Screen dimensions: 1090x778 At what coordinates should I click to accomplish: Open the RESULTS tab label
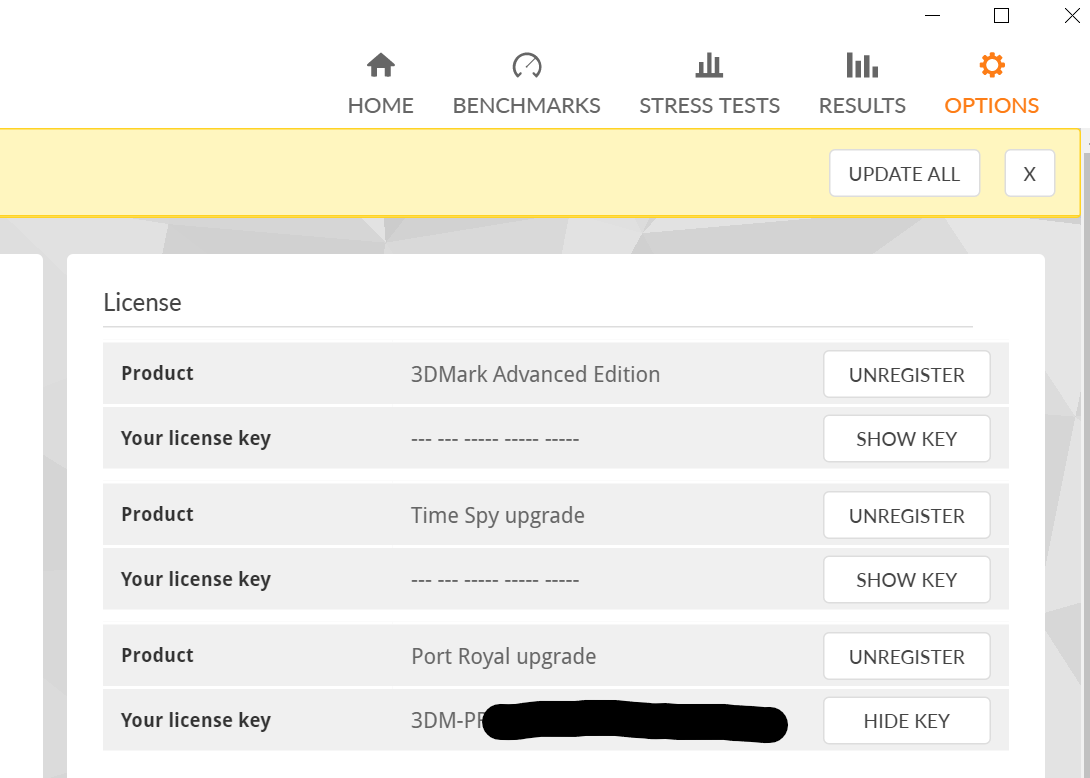point(862,106)
